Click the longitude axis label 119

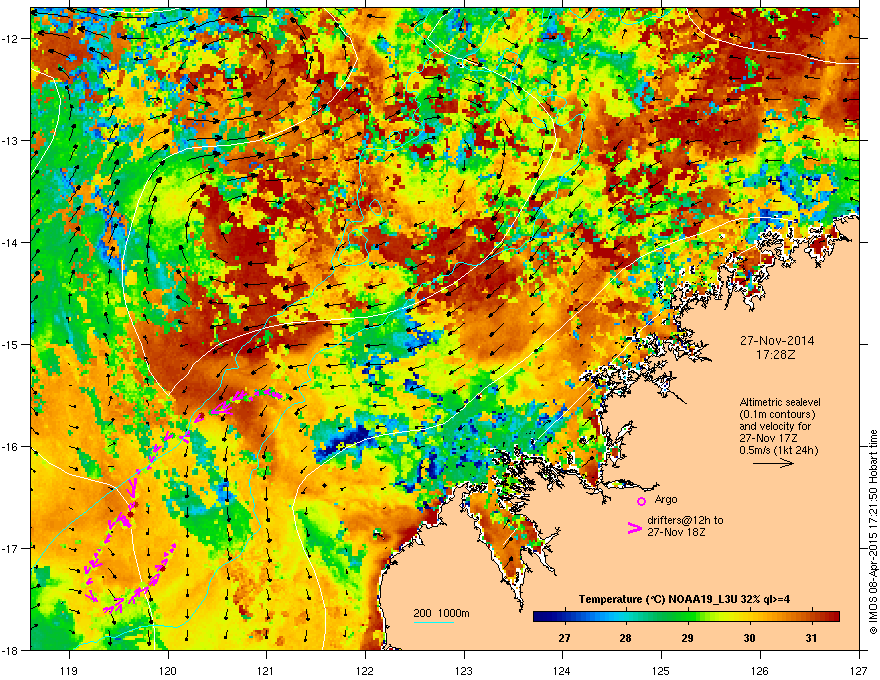point(69,670)
